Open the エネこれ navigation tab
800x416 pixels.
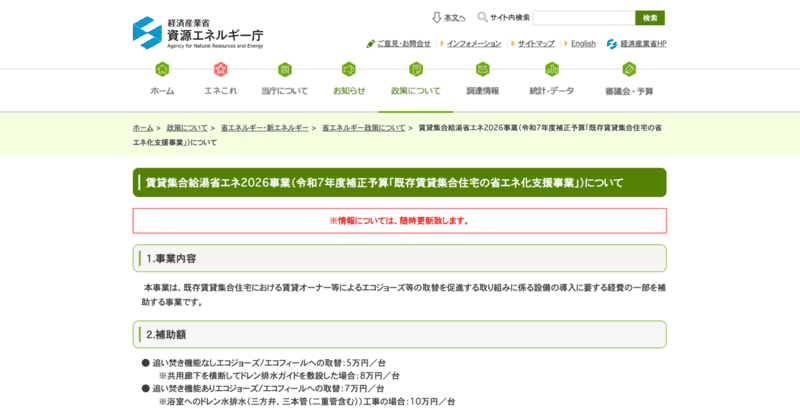[x=220, y=91]
